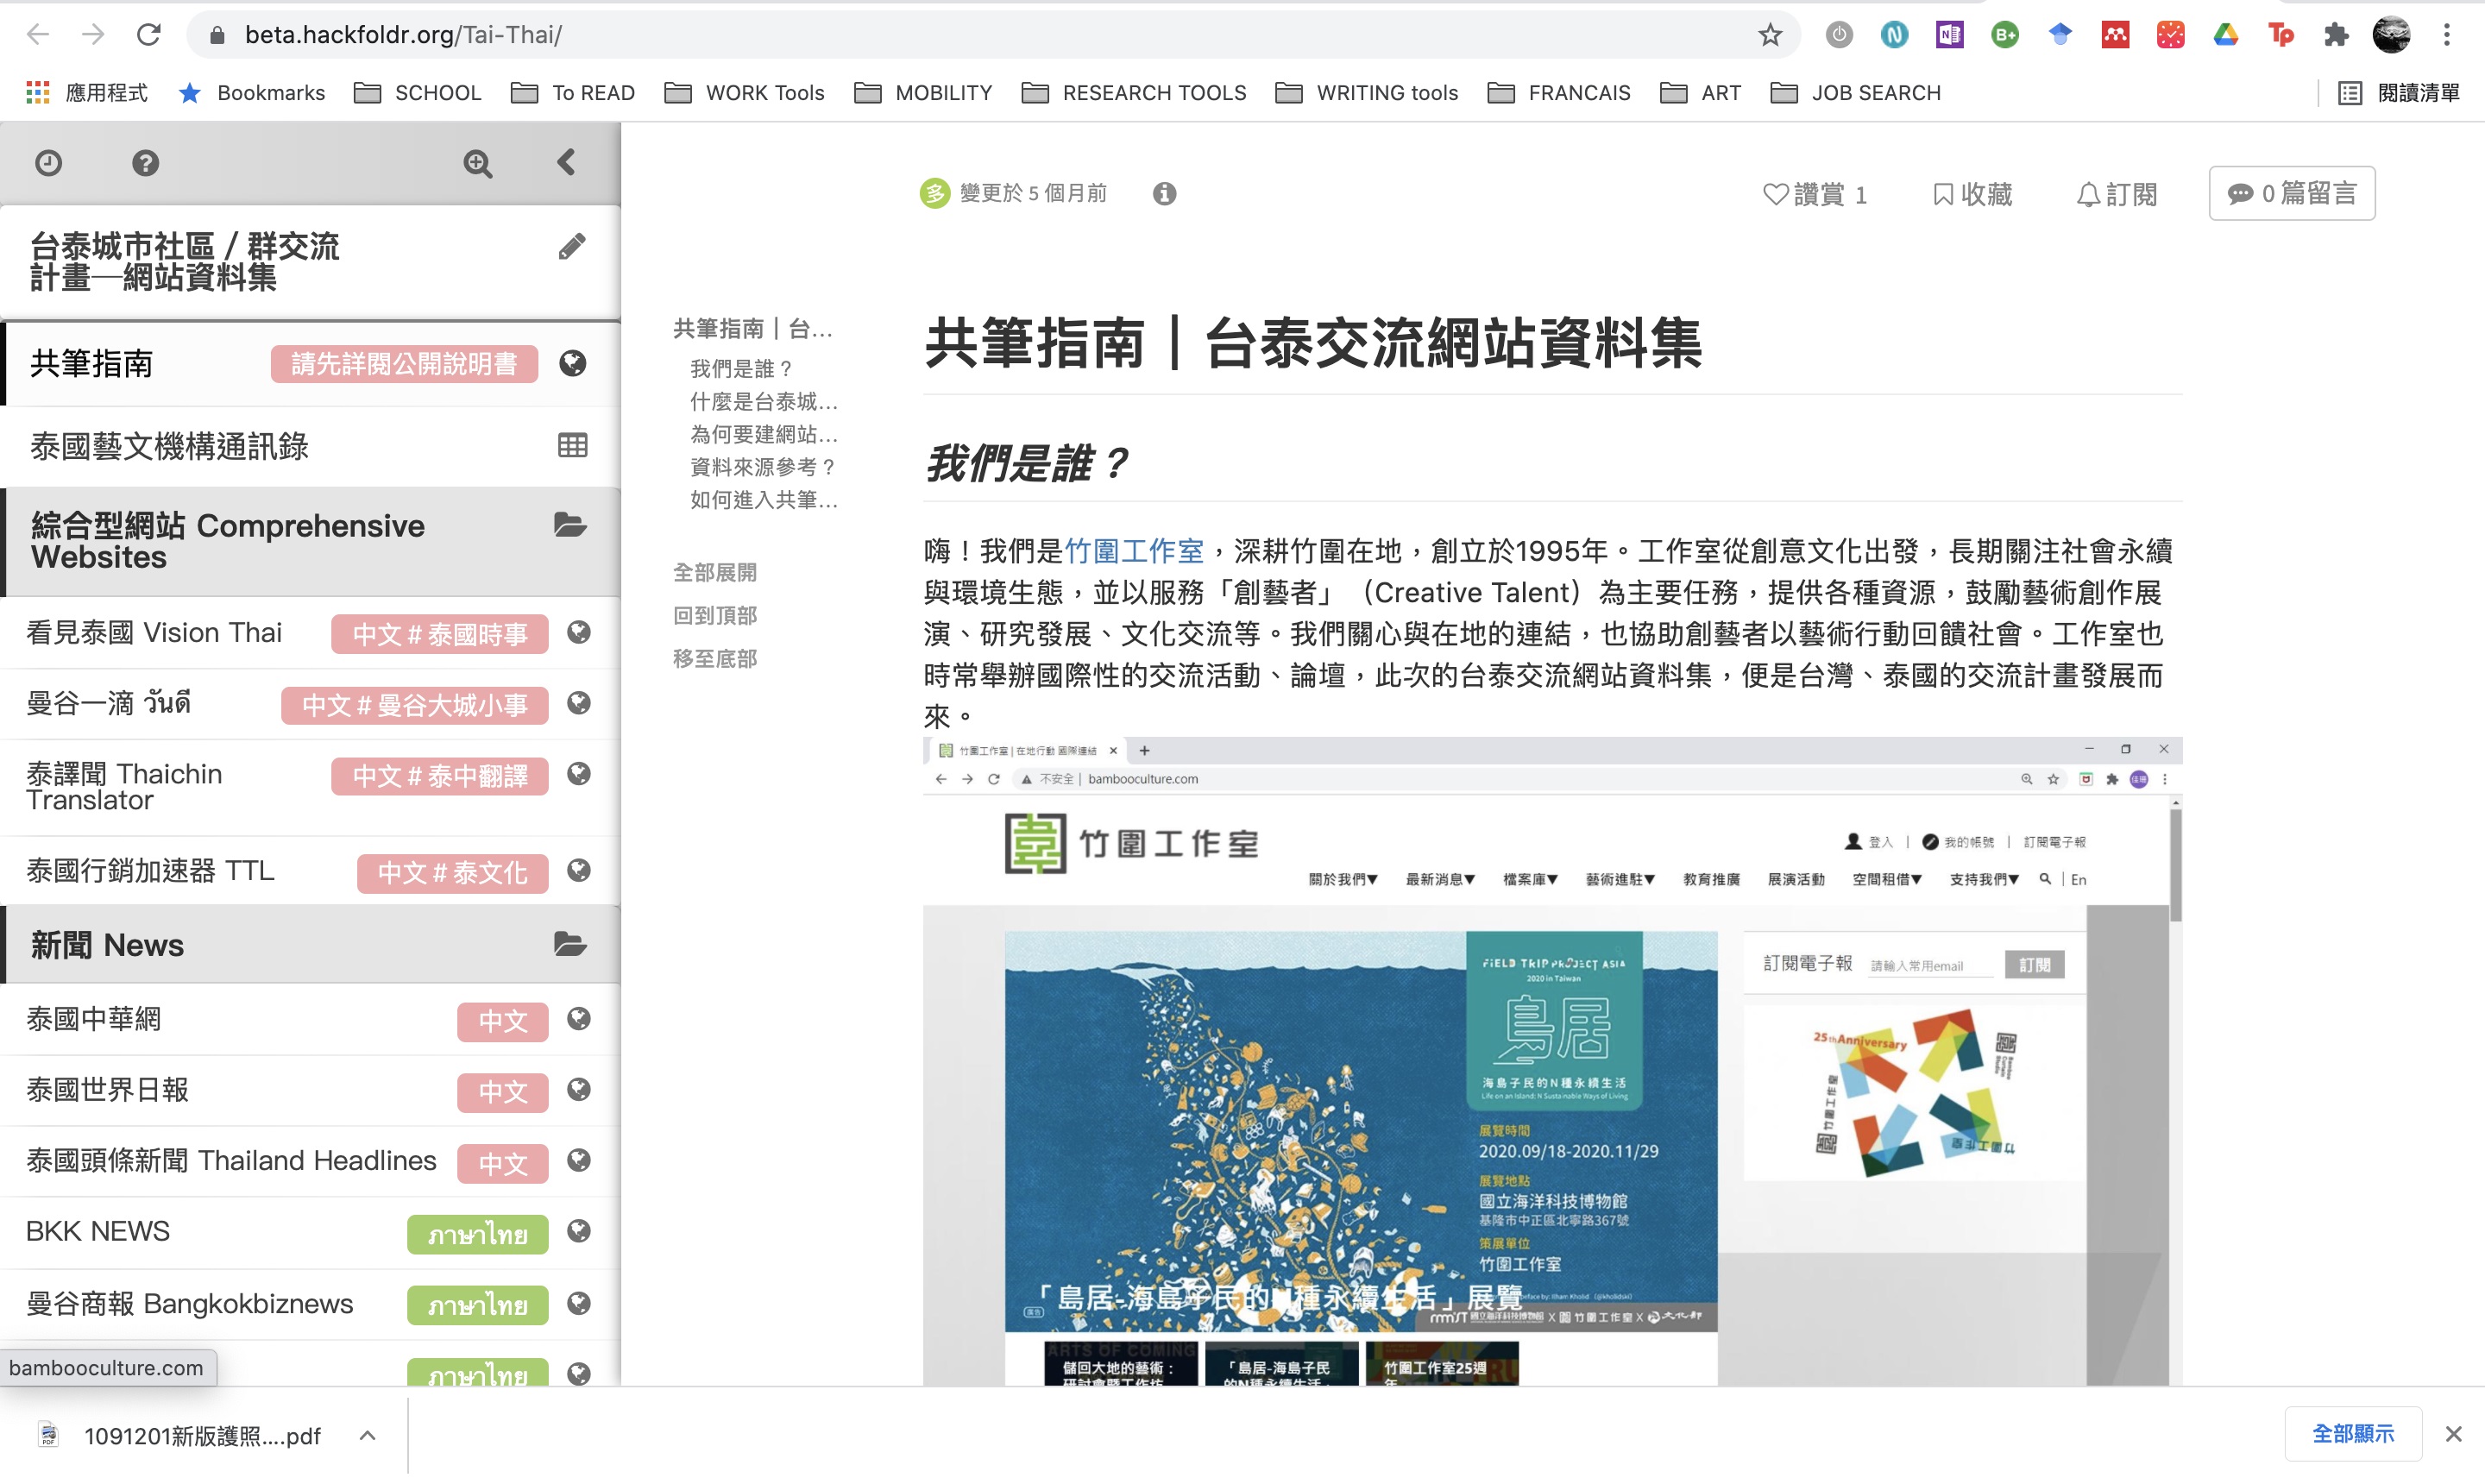Collapse the 綜合型網站 Comprehensive Websites folder
The height and width of the screenshot is (1484, 2485).
(x=570, y=525)
